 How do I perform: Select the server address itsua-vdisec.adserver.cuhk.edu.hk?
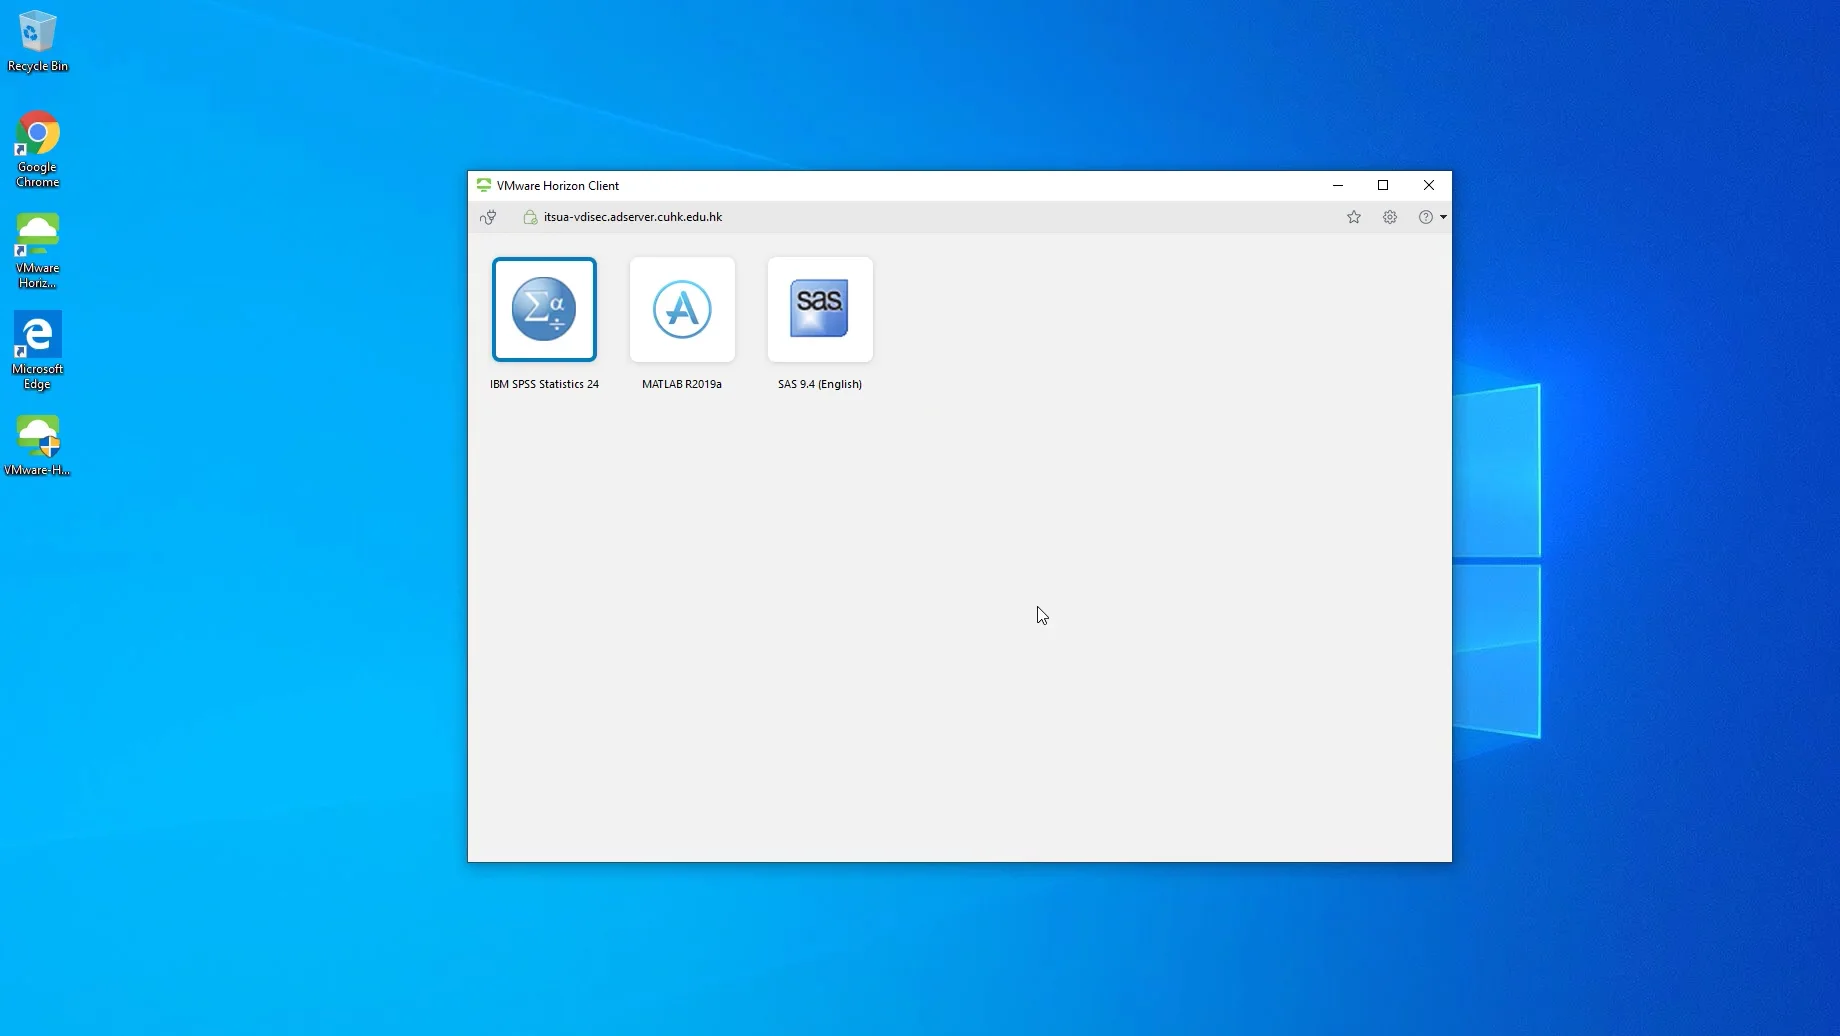click(632, 216)
